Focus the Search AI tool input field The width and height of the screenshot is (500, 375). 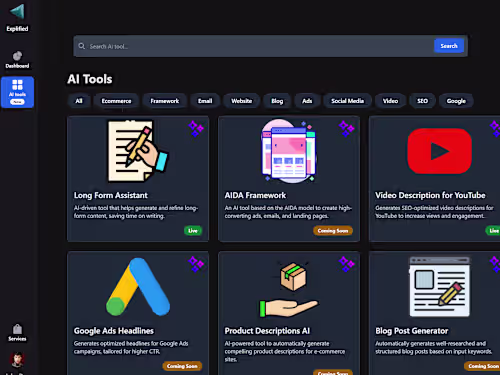pos(260,46)
